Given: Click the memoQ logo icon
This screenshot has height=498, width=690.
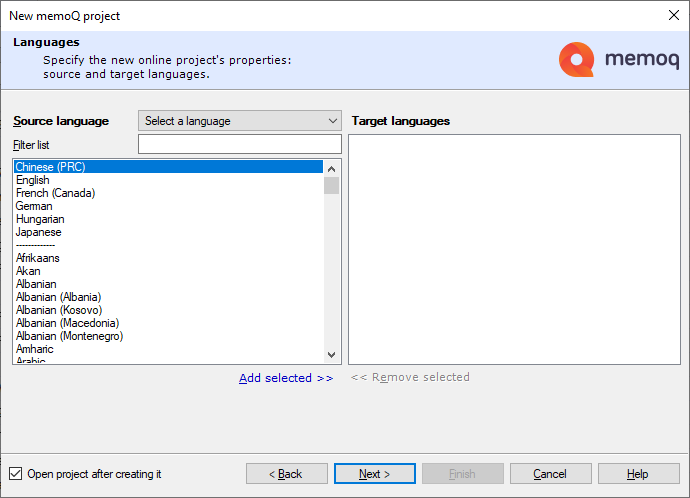Looking at the screenshot, I should [577, 60].
